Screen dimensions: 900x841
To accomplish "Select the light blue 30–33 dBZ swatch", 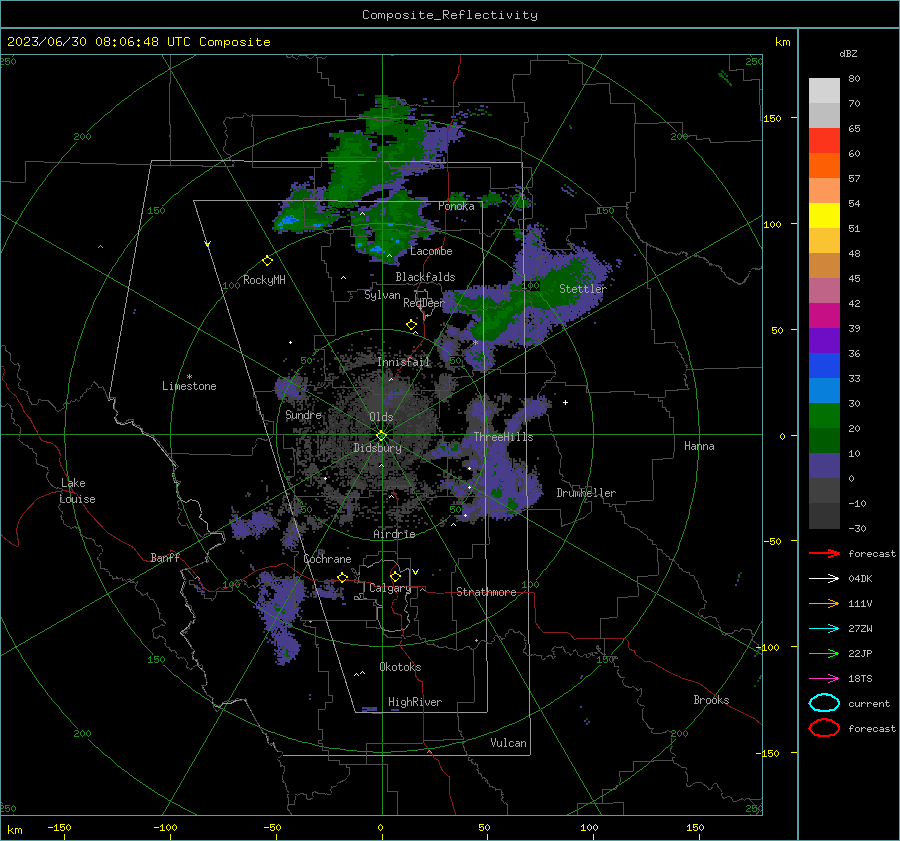I will (x=824, y=391).
